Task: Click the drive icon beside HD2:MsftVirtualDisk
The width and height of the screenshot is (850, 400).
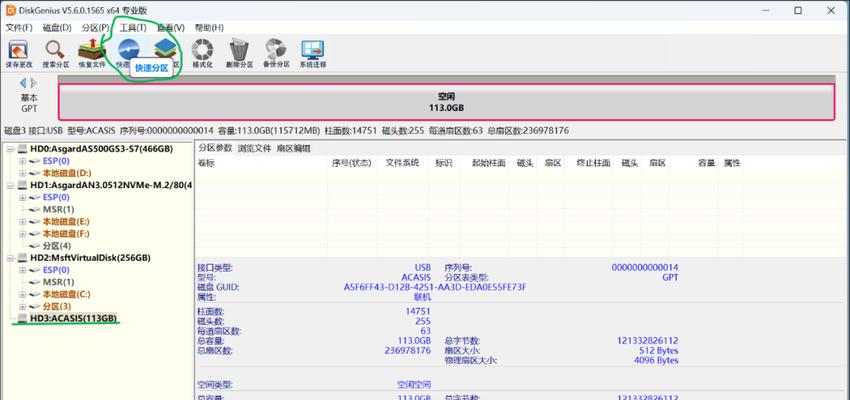Action: (22, 258)
